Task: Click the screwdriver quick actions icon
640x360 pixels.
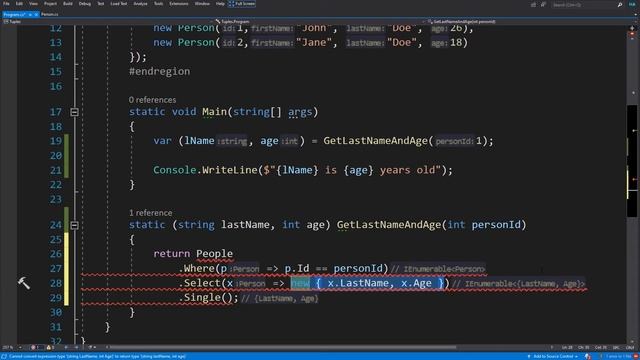Action: [24, 283]
